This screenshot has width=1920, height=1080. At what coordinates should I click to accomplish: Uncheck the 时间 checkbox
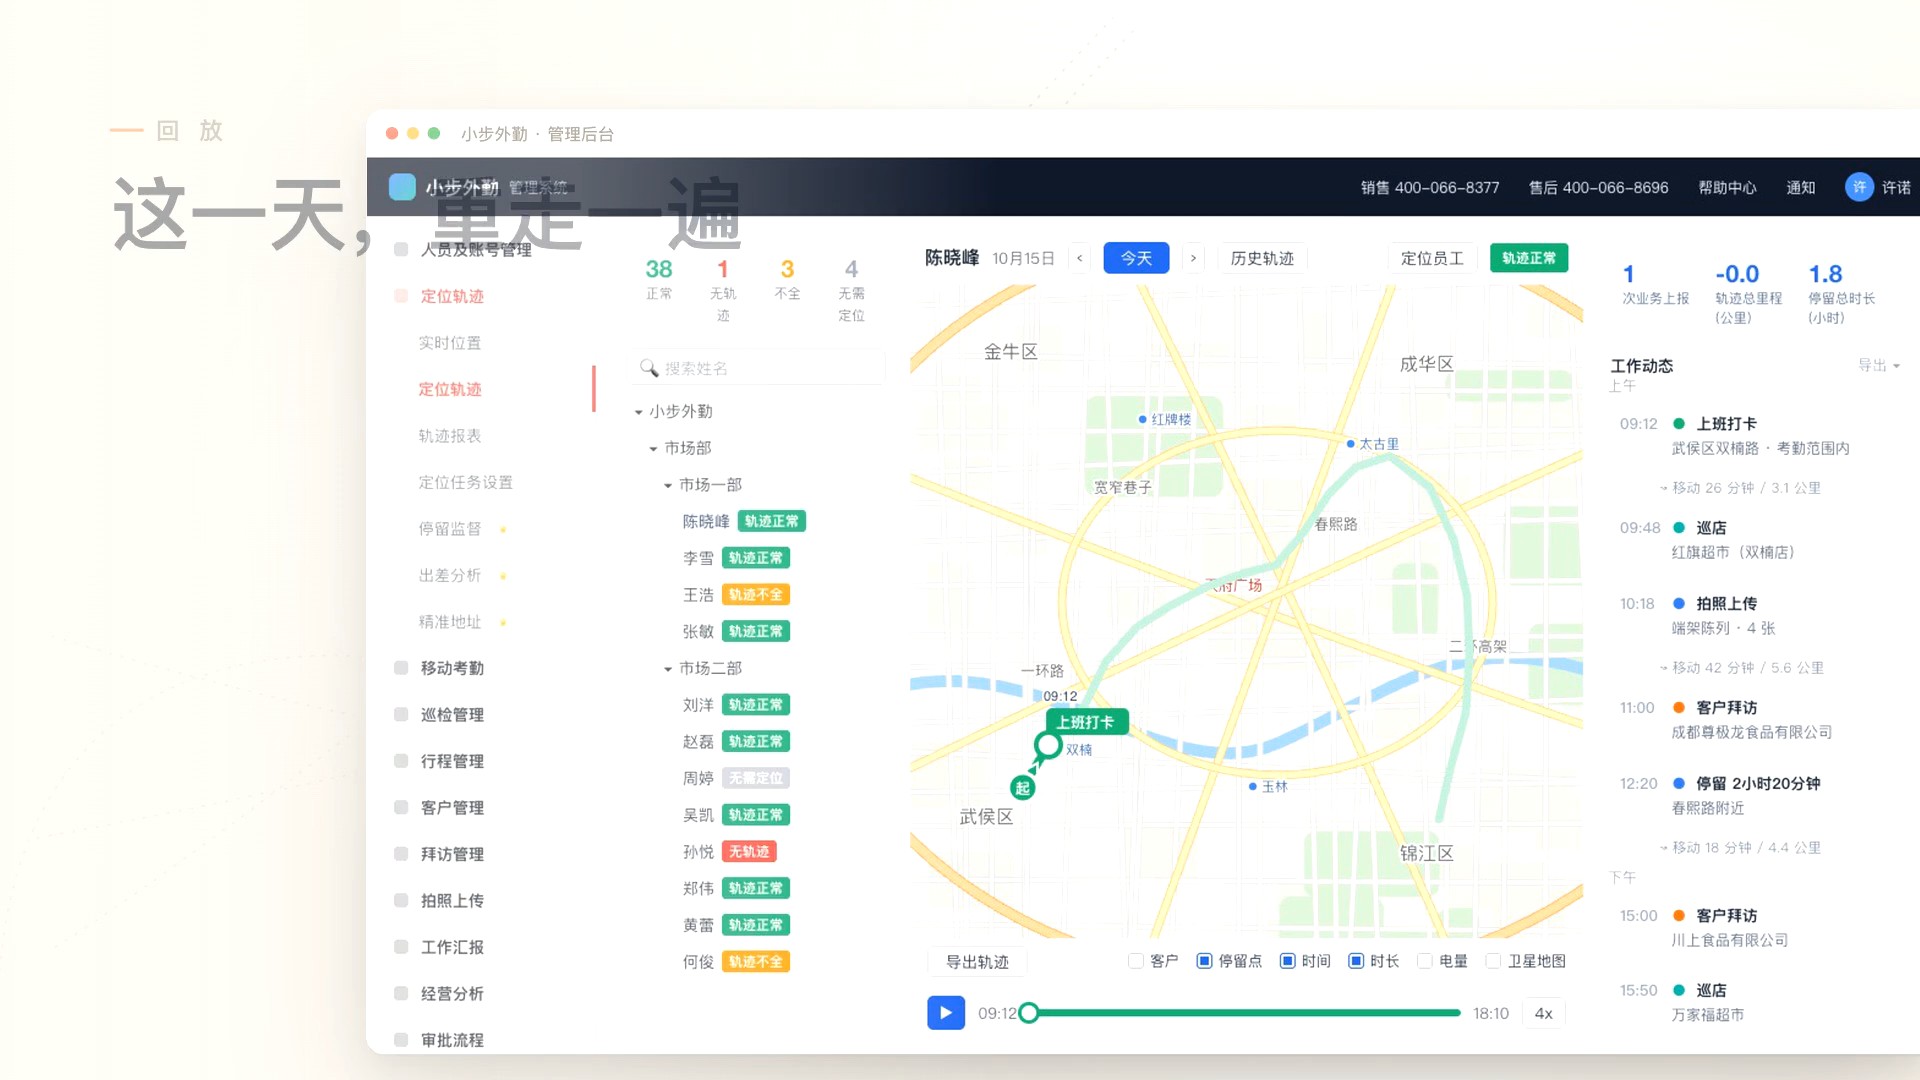pos(1288,961)
